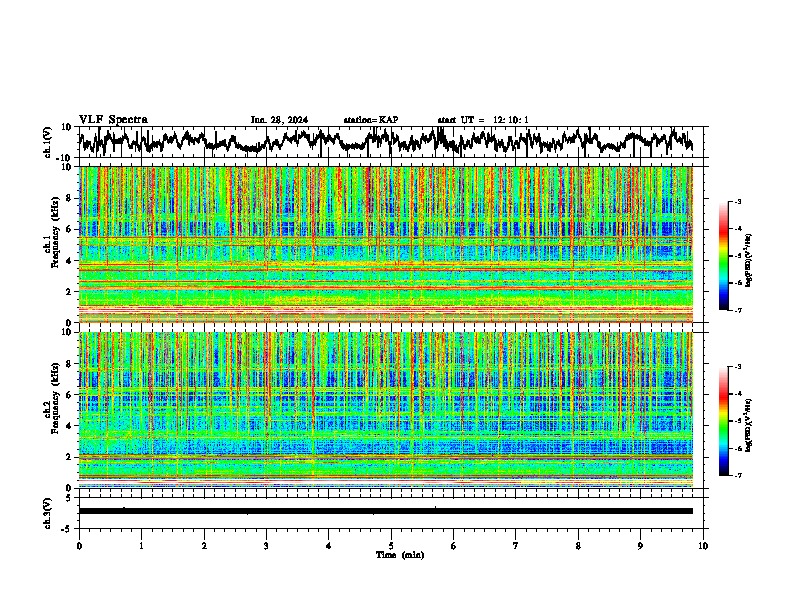Viewport: 792px width, 612px height.
Task: Click time axis tick label "3"
Action: [x=266, y=546]
